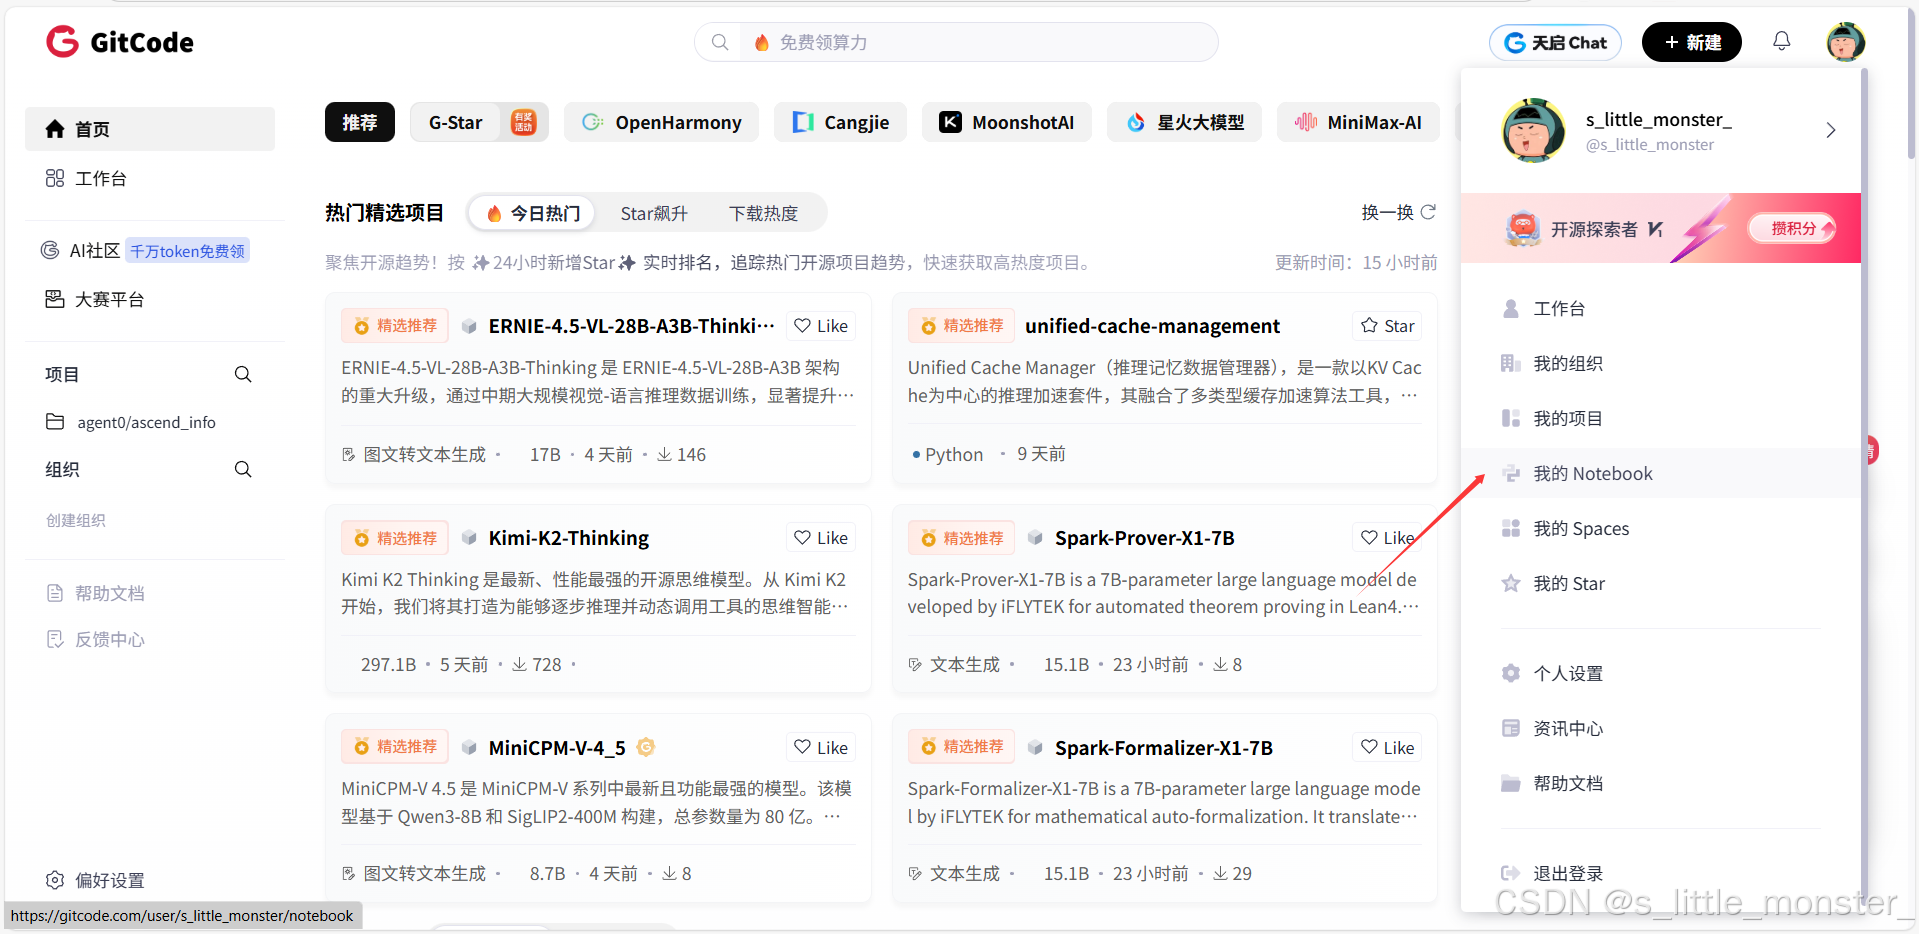
Task: Click the 退出登录 logout icon
Action: click(x=1511, y=873)
